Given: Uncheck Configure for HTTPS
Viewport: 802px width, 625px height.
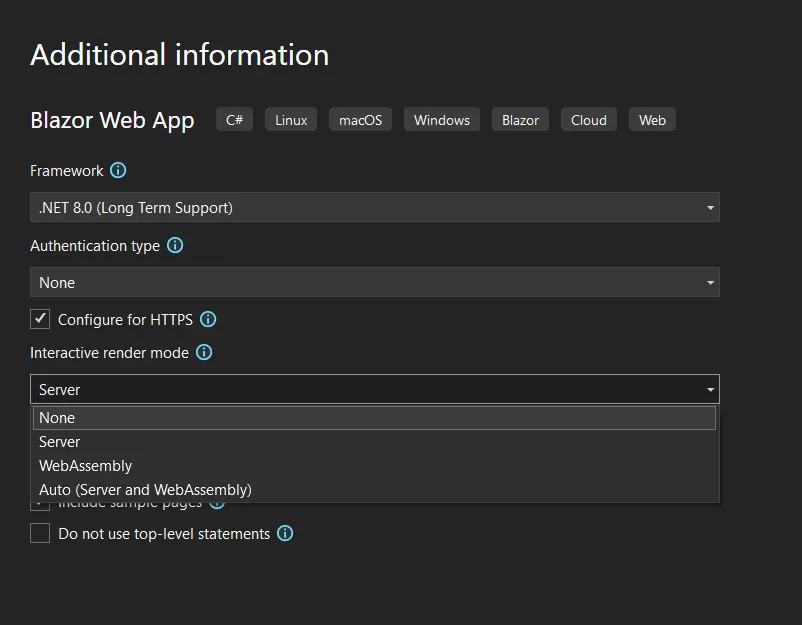Looking at the screenshot, I should click(39, 319).
